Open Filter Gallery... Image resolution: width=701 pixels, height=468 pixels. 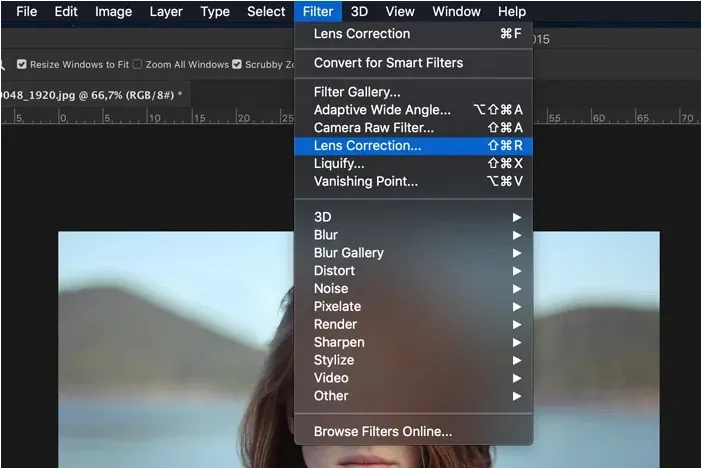tap(356, 92)
